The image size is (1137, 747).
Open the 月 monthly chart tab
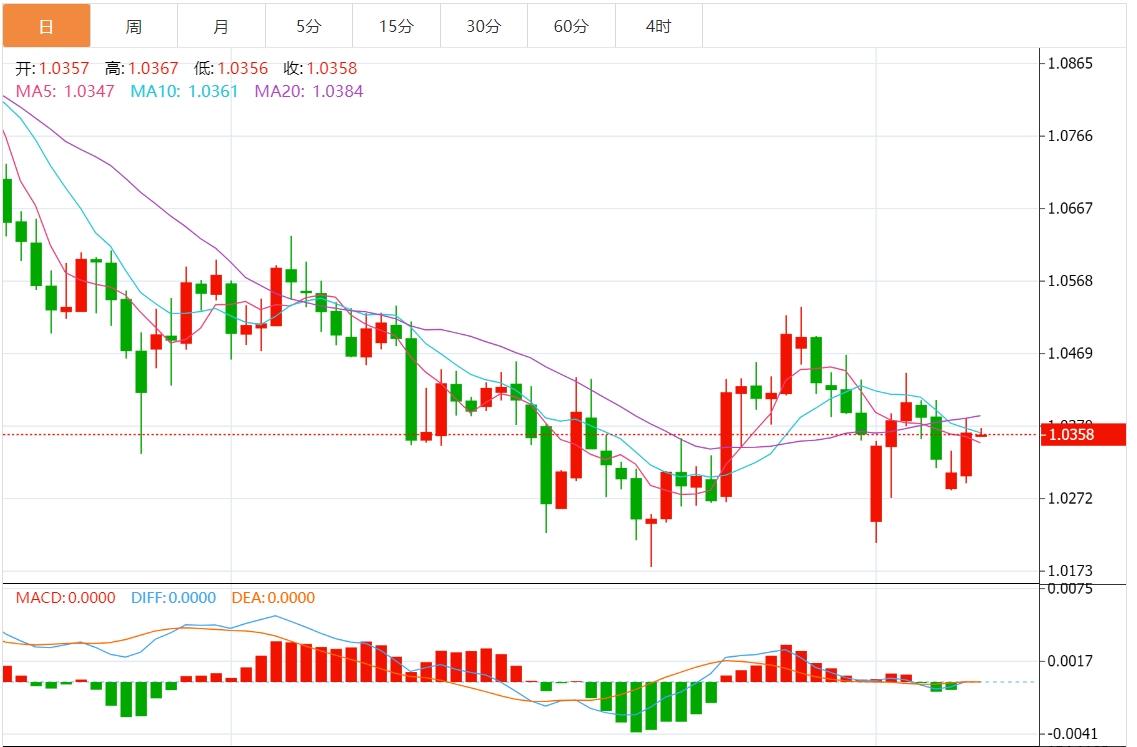221,26
